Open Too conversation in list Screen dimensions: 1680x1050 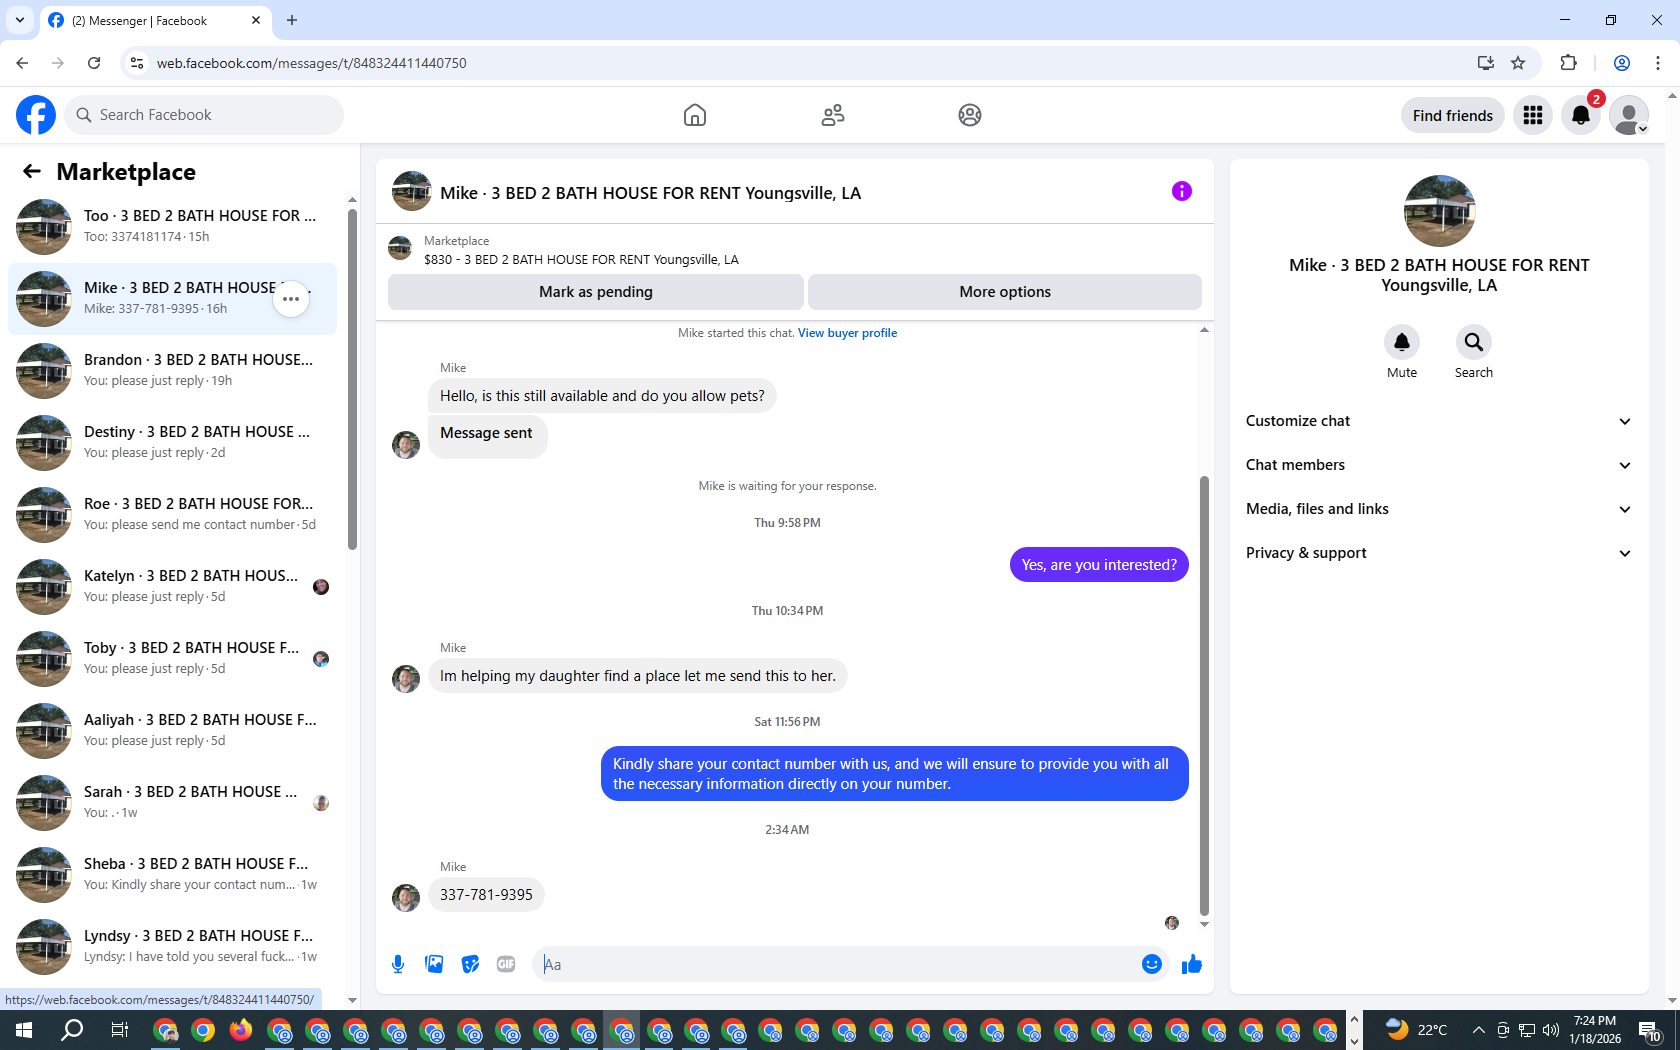172,227
